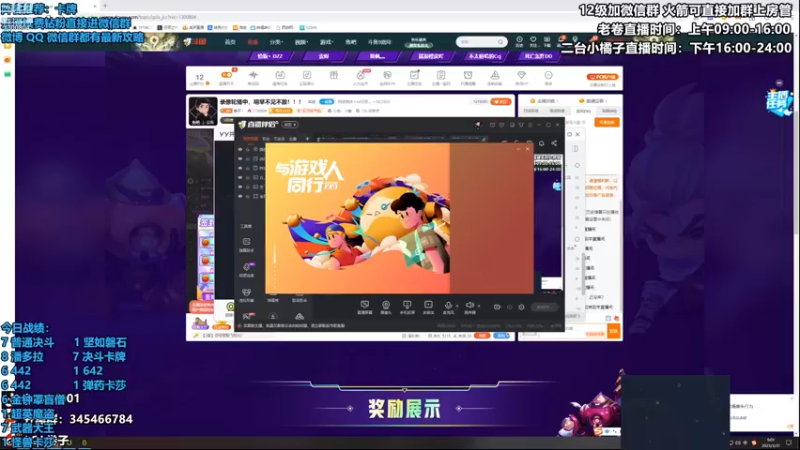Click the alarm clock icon in anchor toolbar
The image size is (800, 450).
click(468, 76)
